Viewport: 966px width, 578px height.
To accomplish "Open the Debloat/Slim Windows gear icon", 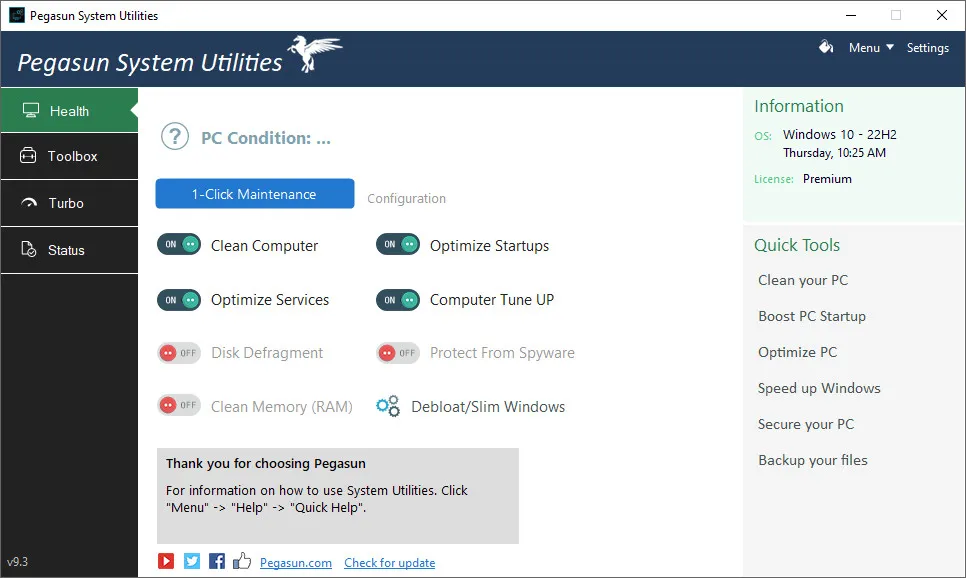I will click(x=388, y=406).
